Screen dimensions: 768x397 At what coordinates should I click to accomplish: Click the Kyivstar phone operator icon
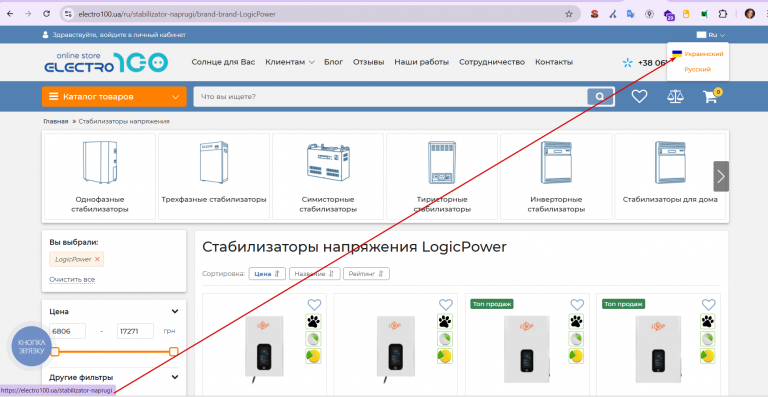627,63
